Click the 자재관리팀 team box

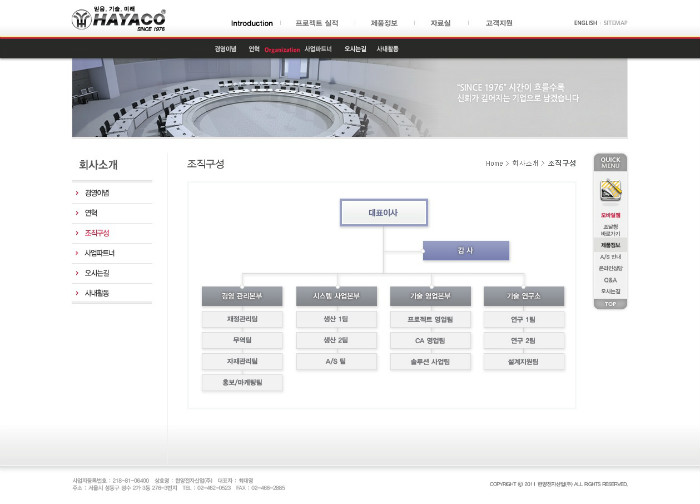242,361
